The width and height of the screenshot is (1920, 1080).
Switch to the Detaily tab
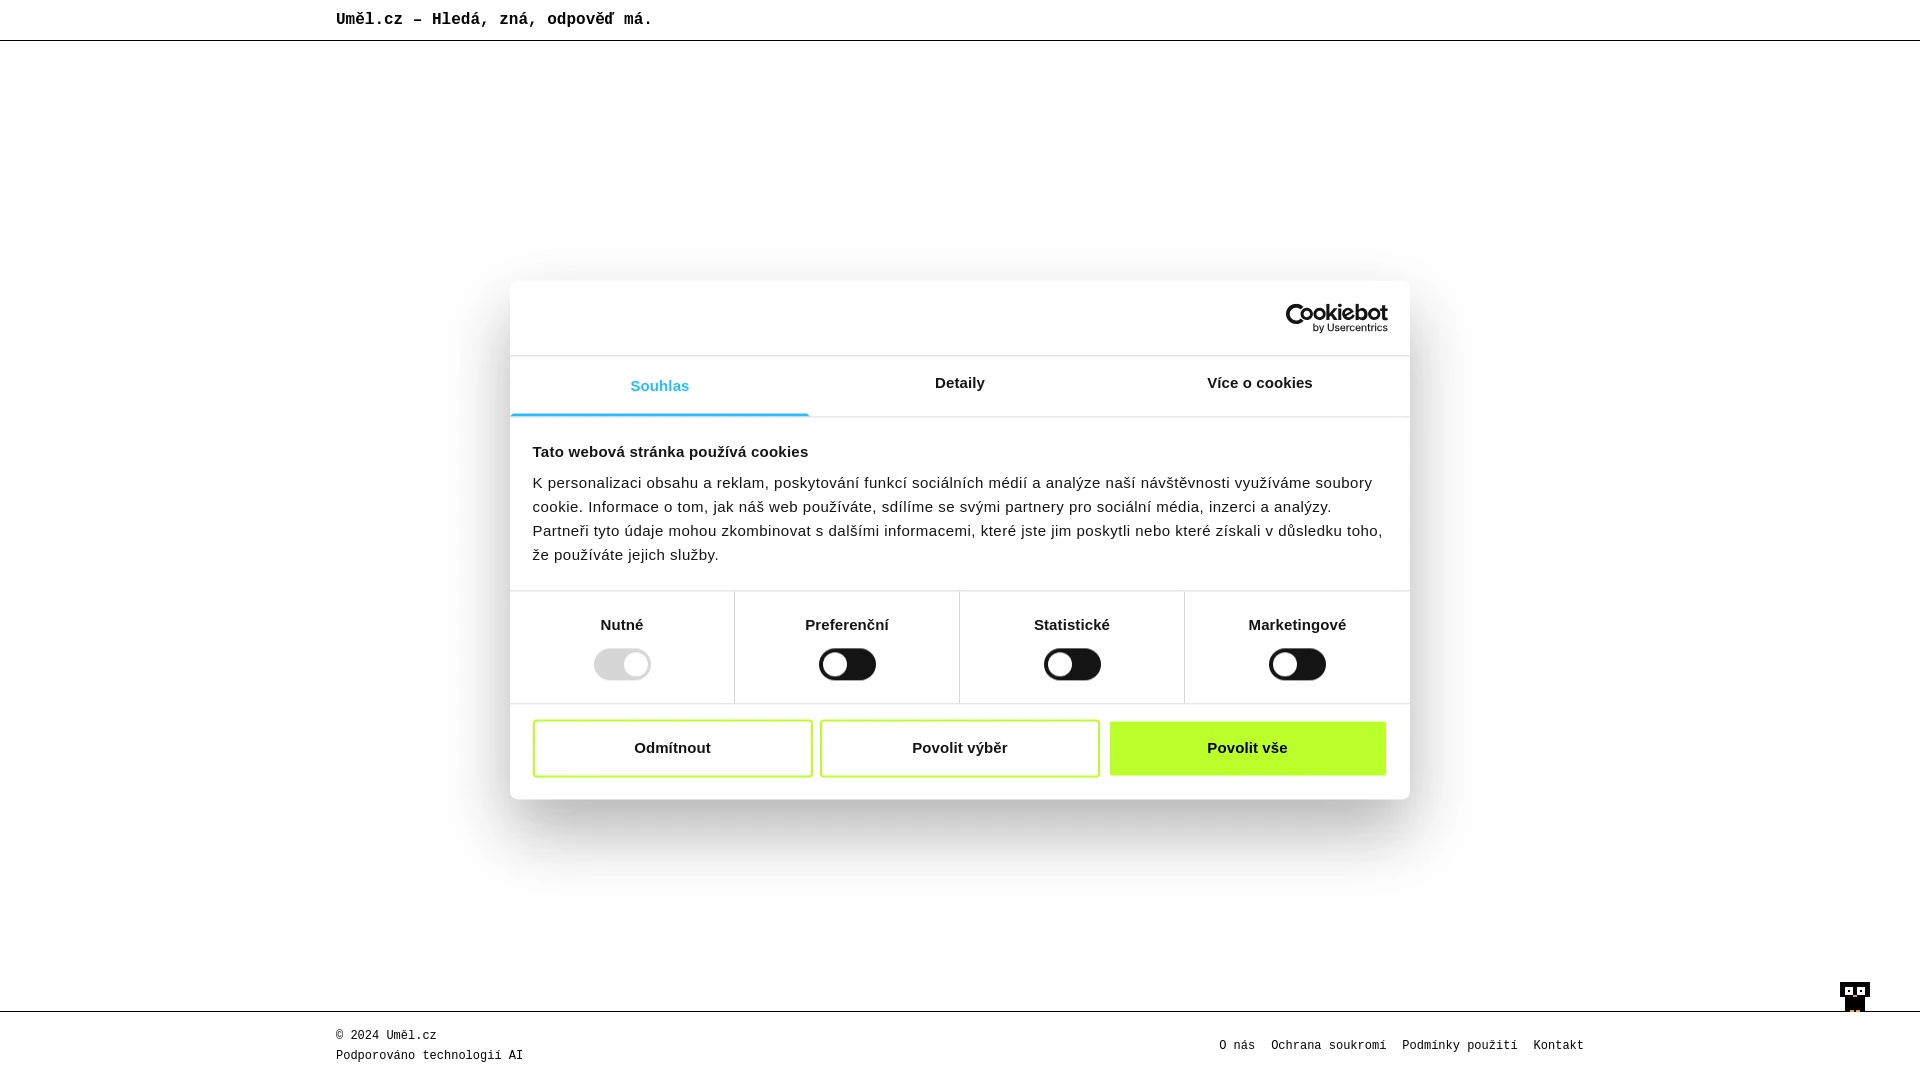click(960, 385)
